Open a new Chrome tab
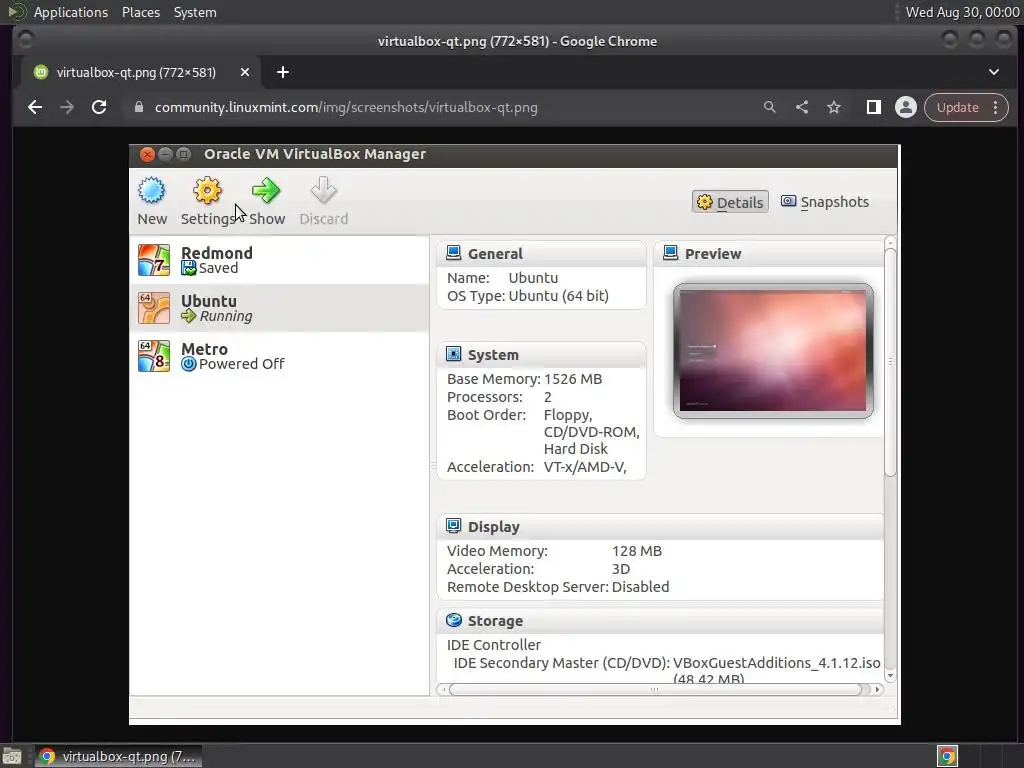1024x768 pixels. point(283,72)
